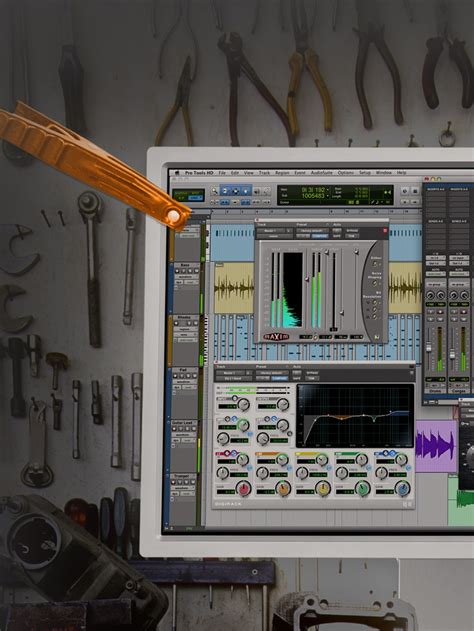
Task: Click the compare button in EQ plug-in header
Action: (279, 379)
